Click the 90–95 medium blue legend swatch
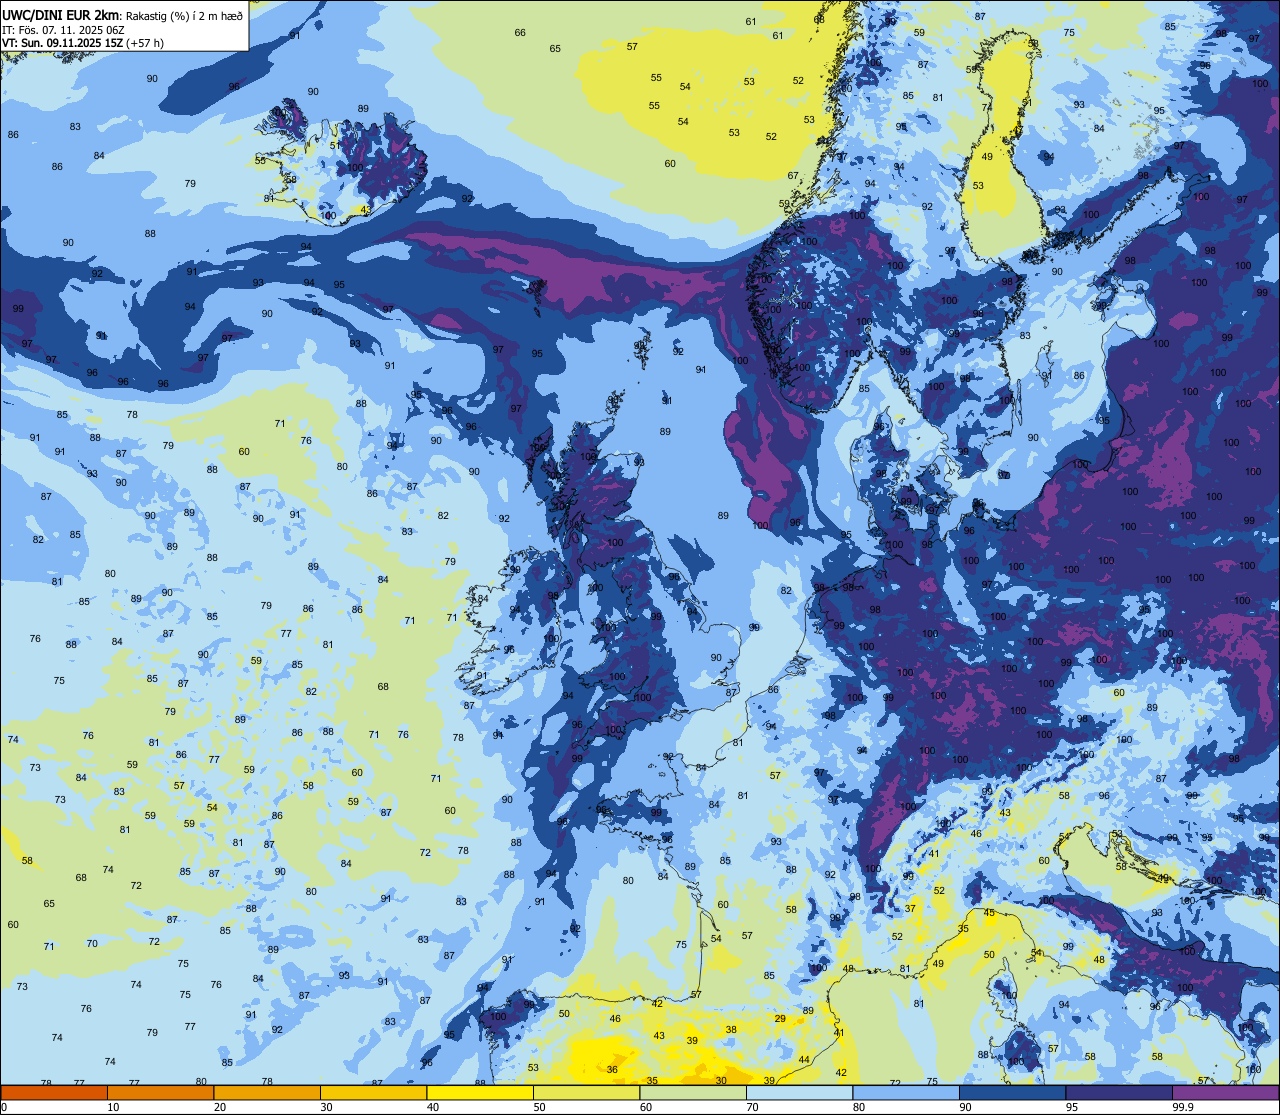The height and width of the screenshot is (1115, 1280). 1012,1093
